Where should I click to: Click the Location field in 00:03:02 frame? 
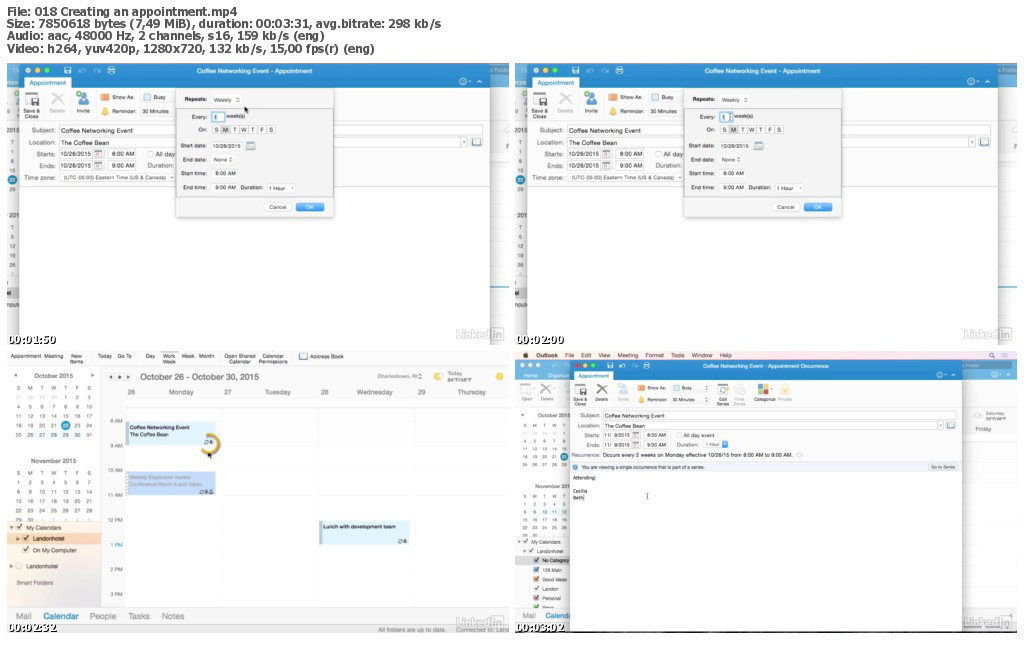(x=771, y=426)
